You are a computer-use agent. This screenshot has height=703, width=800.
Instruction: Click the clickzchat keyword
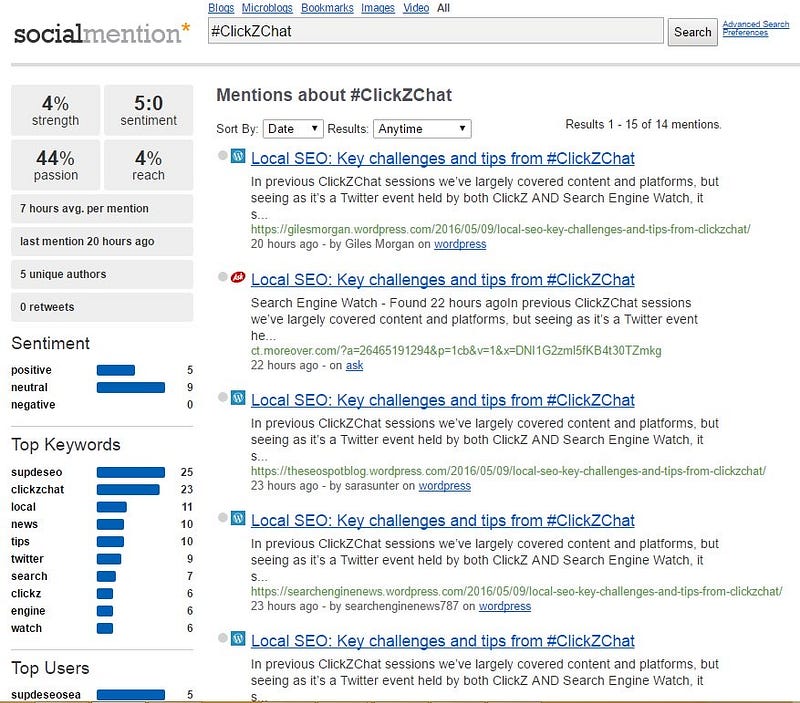coord(38,489)
